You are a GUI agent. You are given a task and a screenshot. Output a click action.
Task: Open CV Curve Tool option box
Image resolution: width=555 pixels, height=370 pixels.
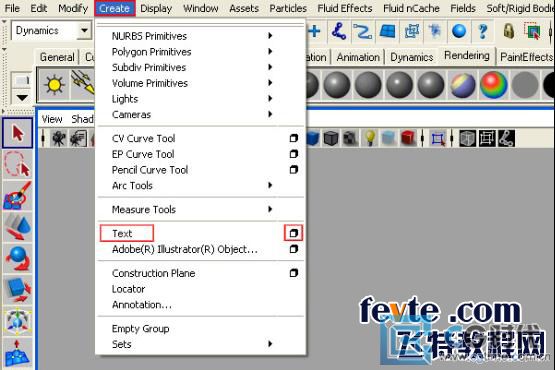293,138
